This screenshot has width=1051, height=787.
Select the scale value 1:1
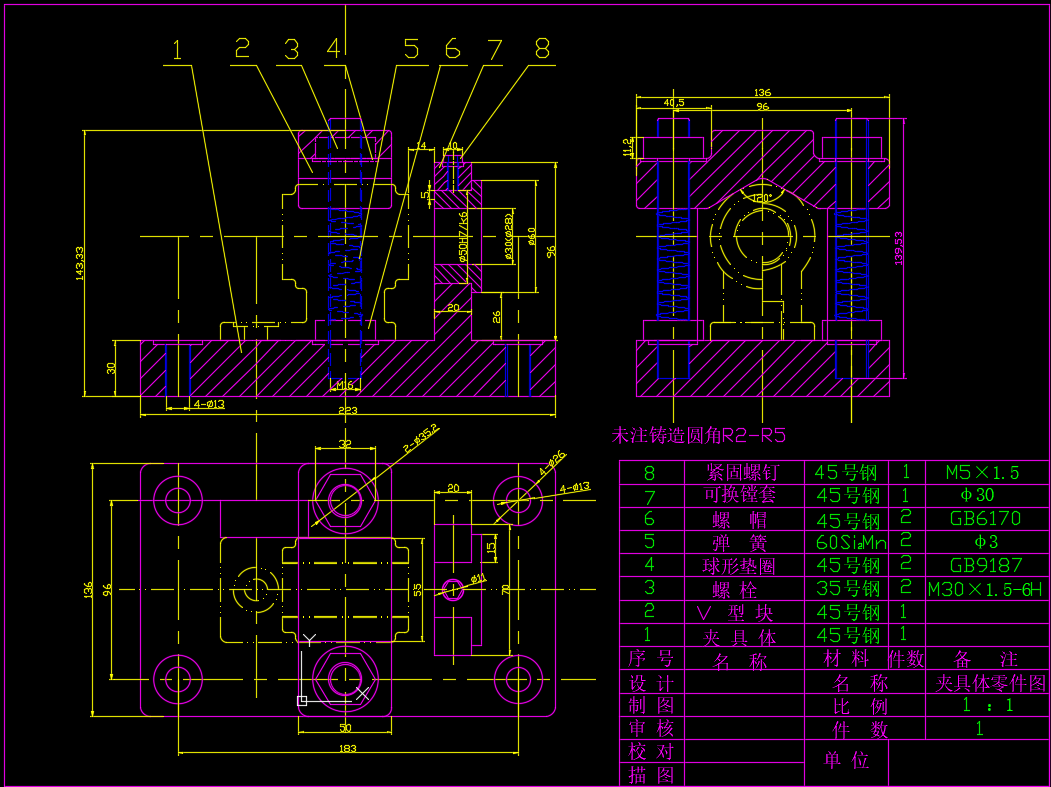(987, 705)
